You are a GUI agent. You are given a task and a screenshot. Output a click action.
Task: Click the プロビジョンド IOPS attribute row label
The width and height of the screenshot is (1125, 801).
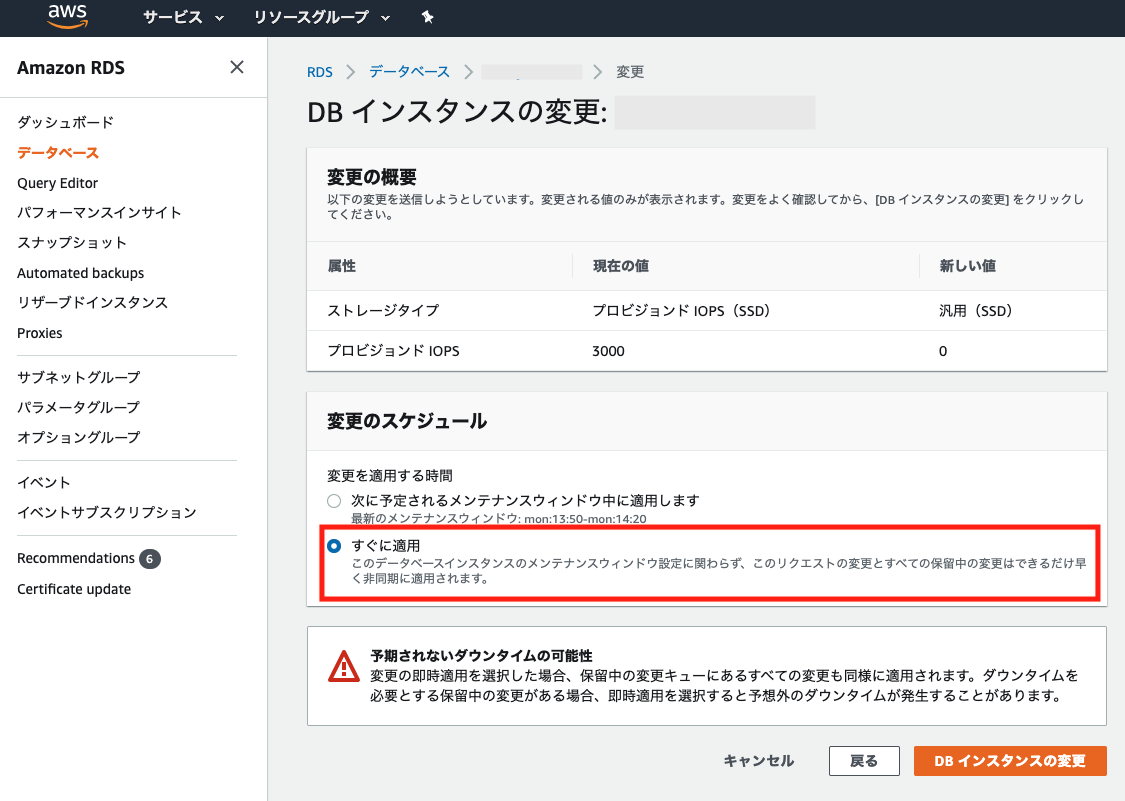(x=393, y=351)
